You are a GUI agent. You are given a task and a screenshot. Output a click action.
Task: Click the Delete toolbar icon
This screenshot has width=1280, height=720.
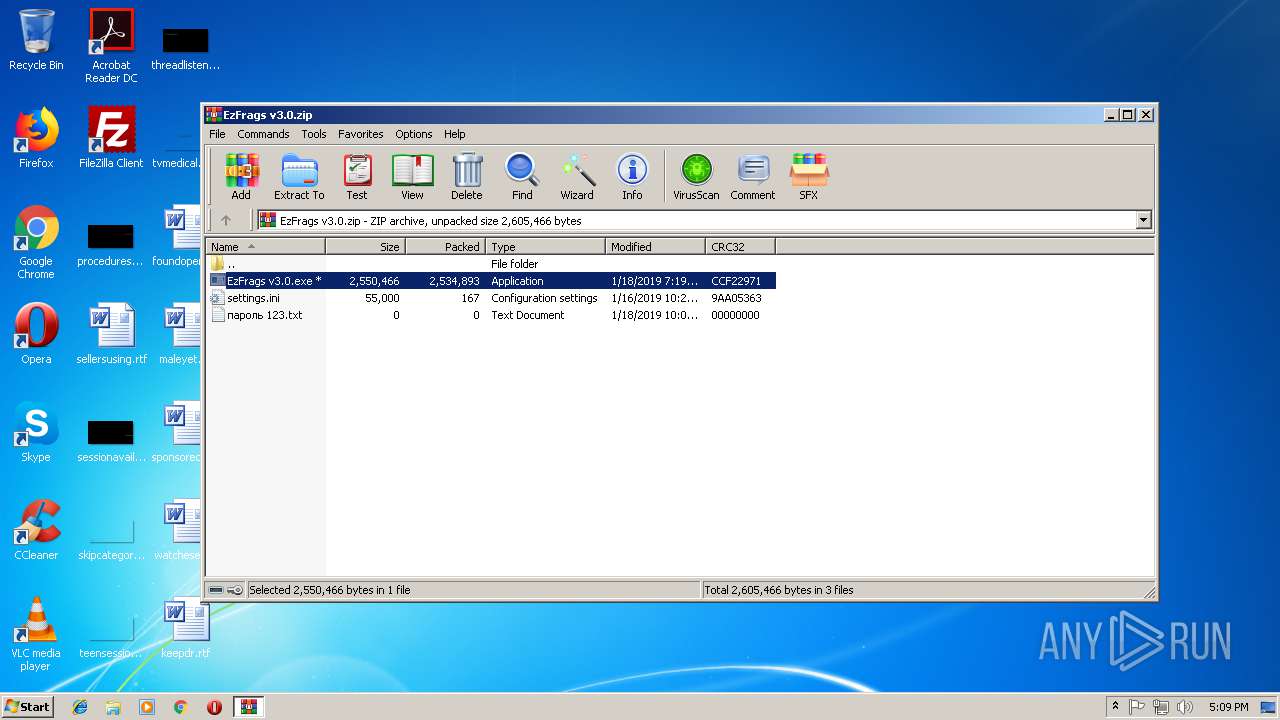tap(466, 177)
